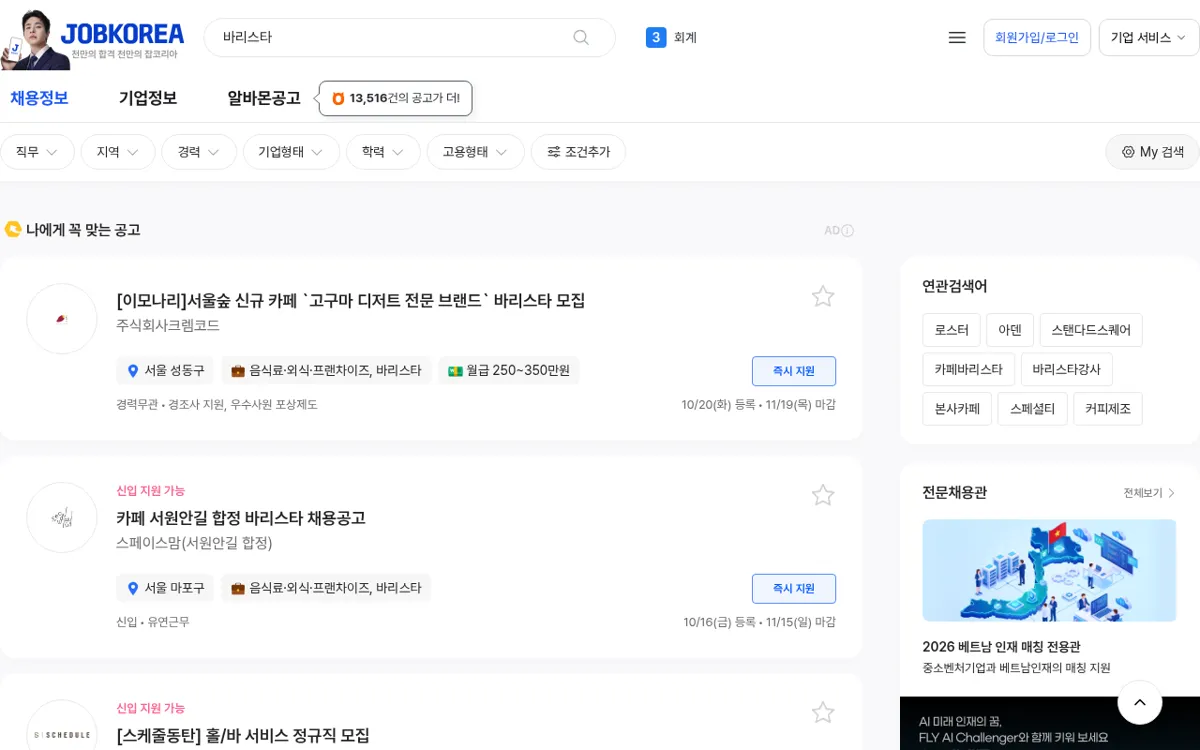Click the 서울 성동구 location tag
Viewport: 1200px width, 750px height.
165,371
